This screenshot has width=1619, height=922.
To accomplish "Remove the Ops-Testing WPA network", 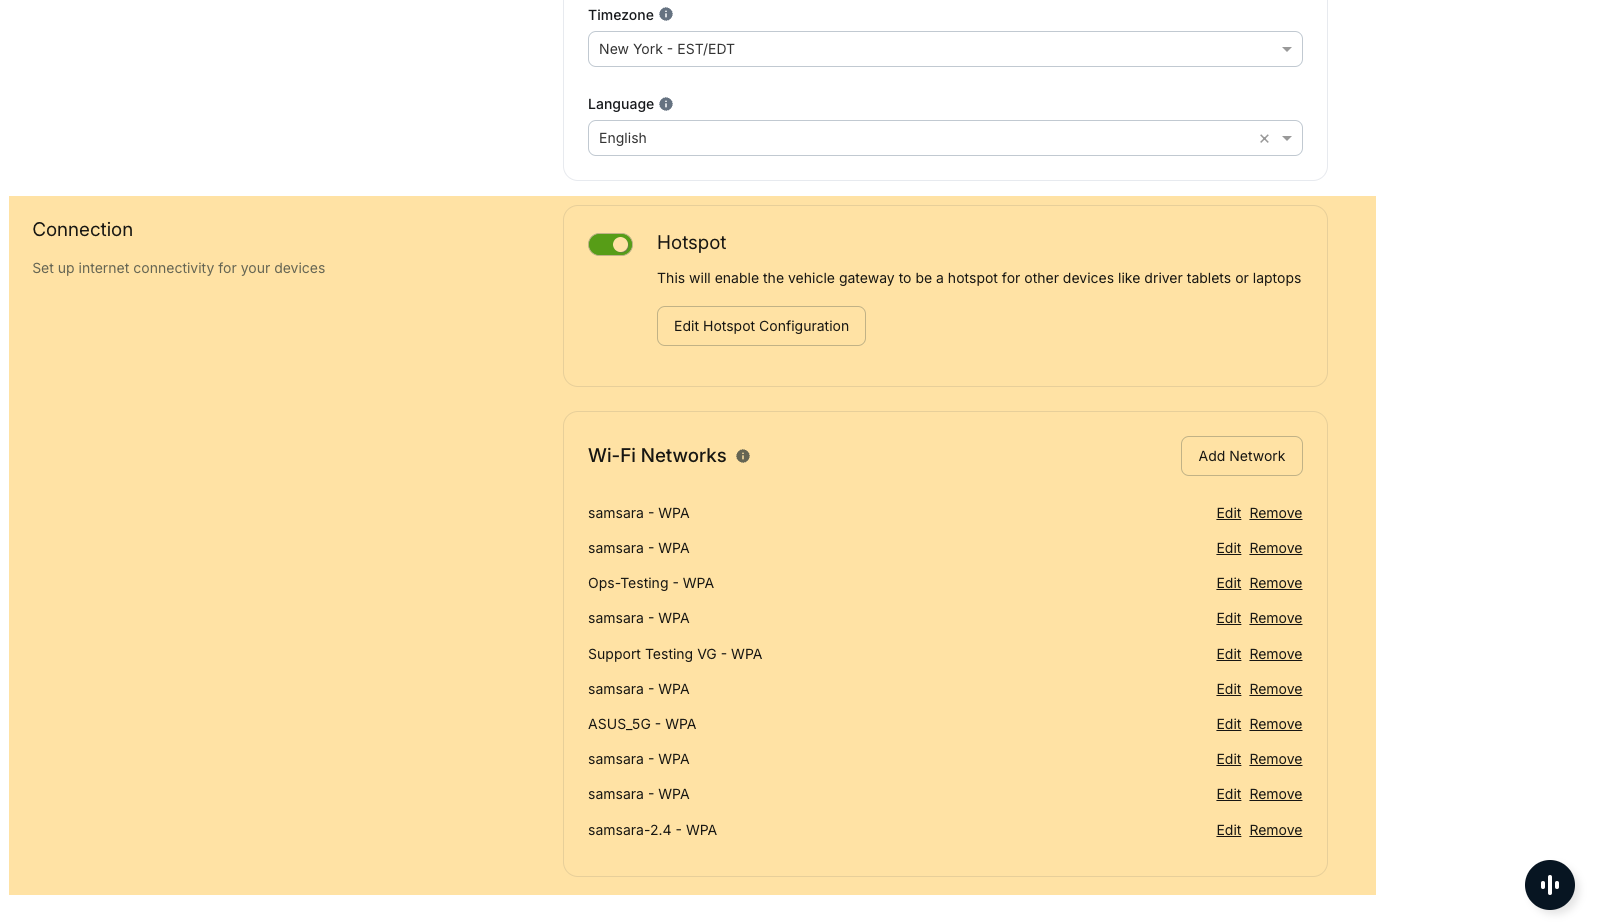I will [1275, 583].
